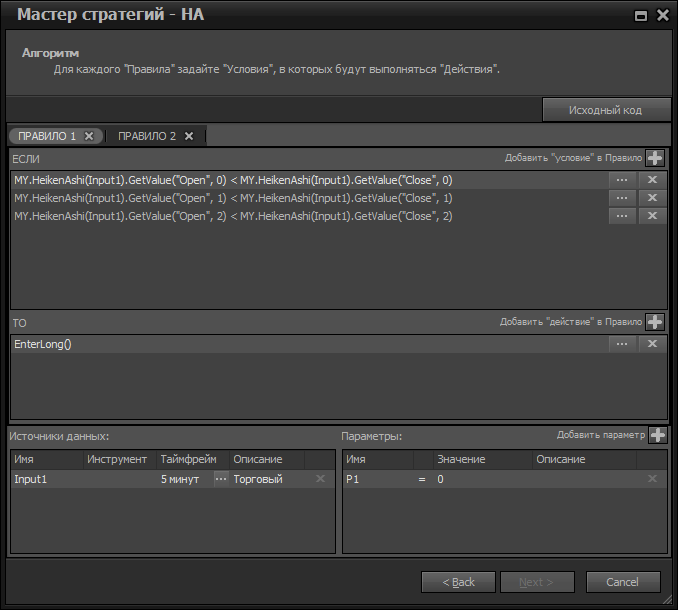Delete third HeikenAshi condition with index 2
The width and height of the screenshot is (678, 610).
[652, 216]
